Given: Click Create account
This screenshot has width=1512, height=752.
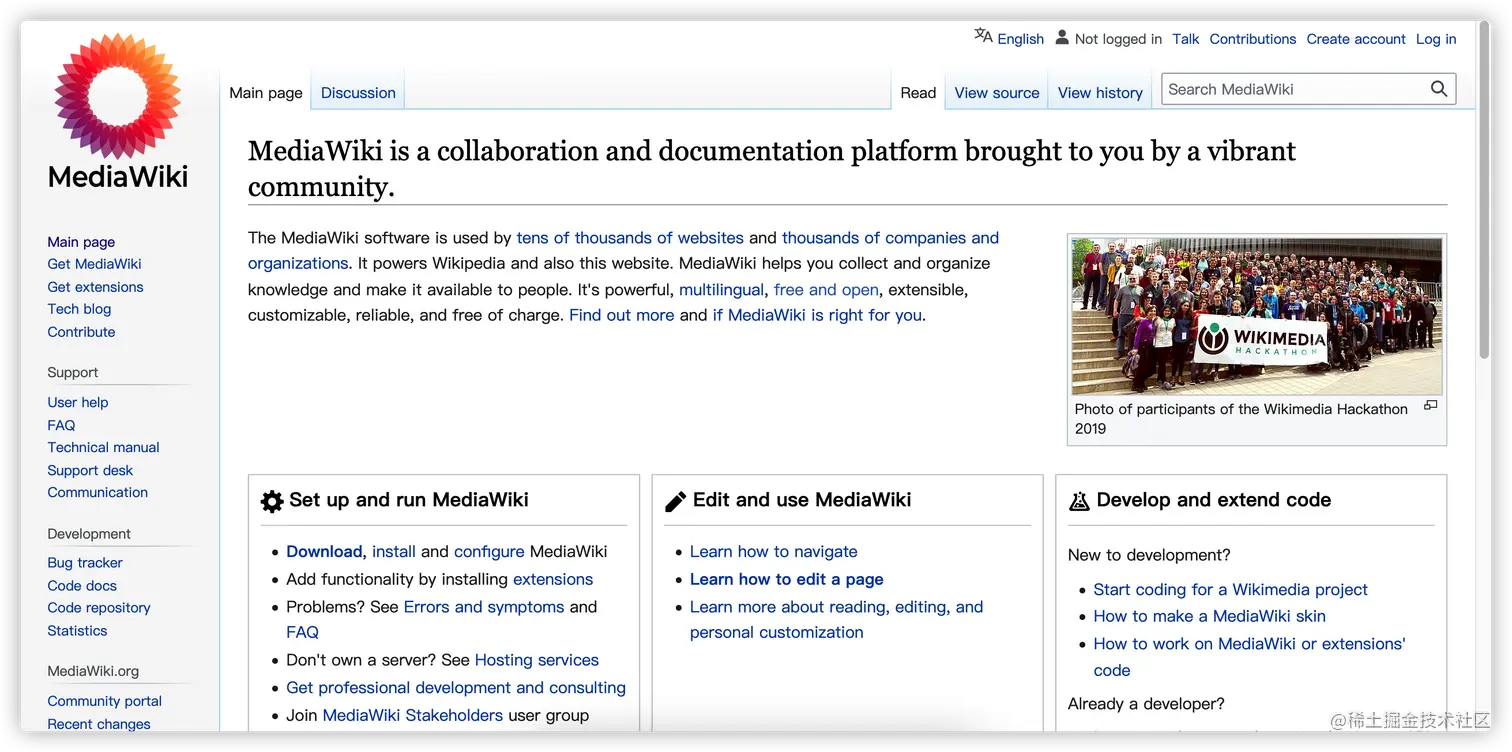Looking at the screenshot, I should 1356,39.
